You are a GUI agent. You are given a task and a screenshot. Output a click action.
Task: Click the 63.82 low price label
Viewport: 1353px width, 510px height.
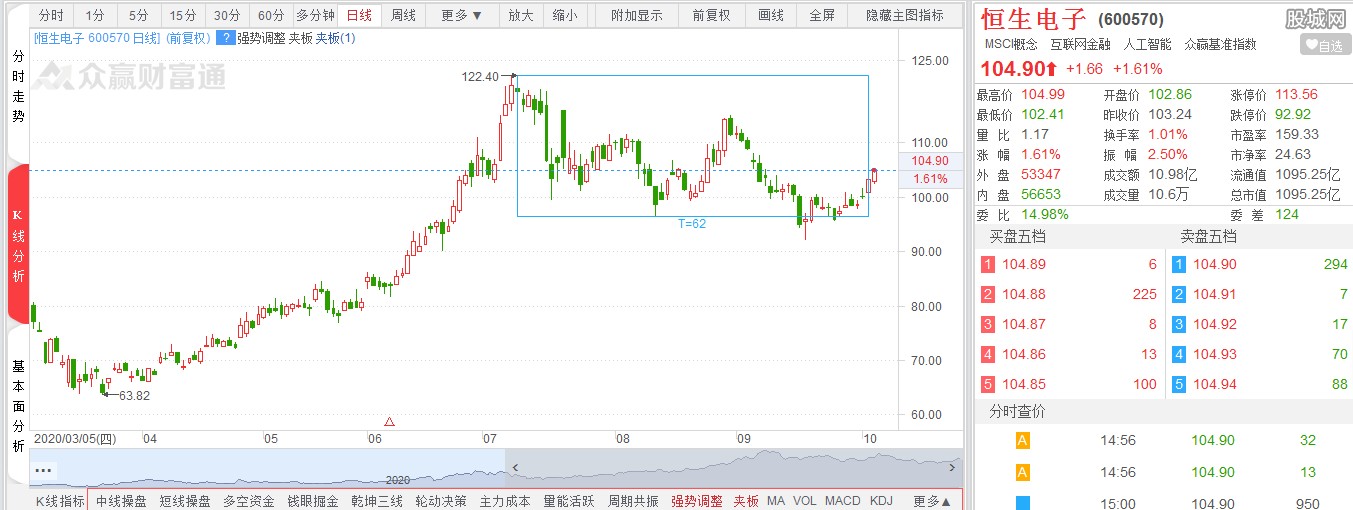(x=134, y=396)
